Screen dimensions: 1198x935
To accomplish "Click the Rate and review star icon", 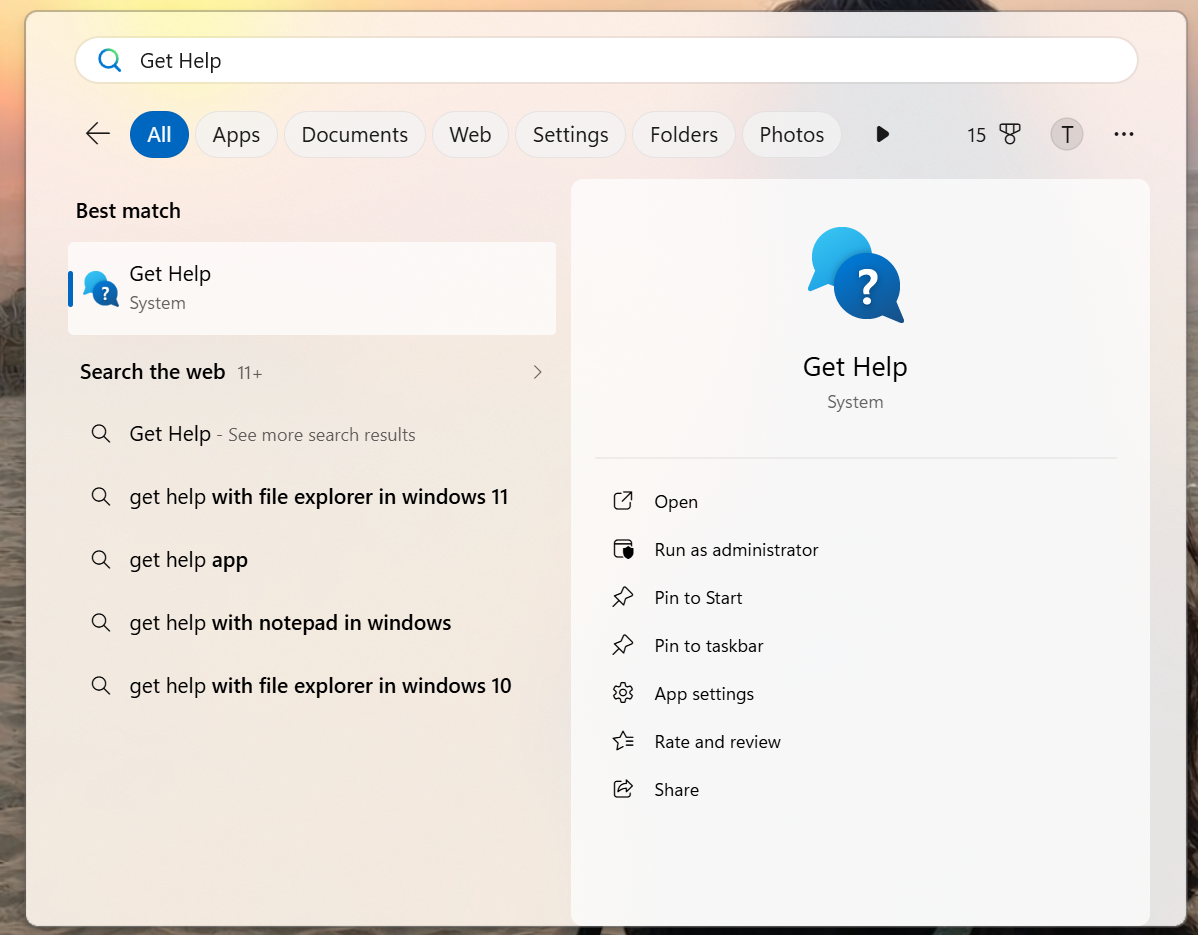I will pos(623,741).
